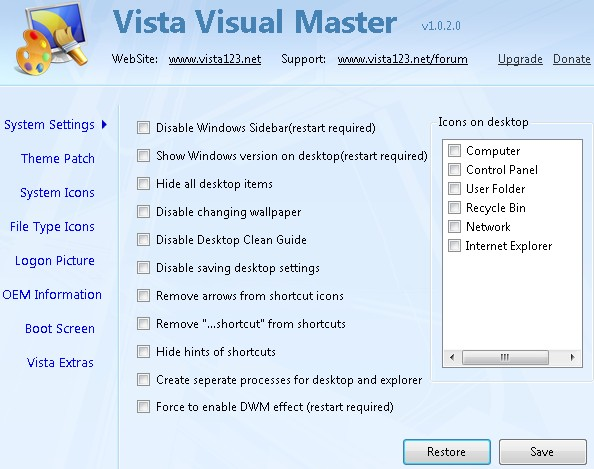This screenshot has height=469, width=594.
Task: Enable separate processes for desktop and explorer
Action: (x=143, y=380)
